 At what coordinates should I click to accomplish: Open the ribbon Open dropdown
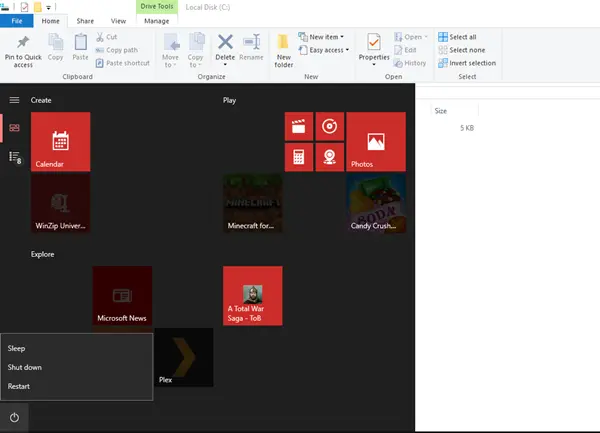tap(411, 37)
